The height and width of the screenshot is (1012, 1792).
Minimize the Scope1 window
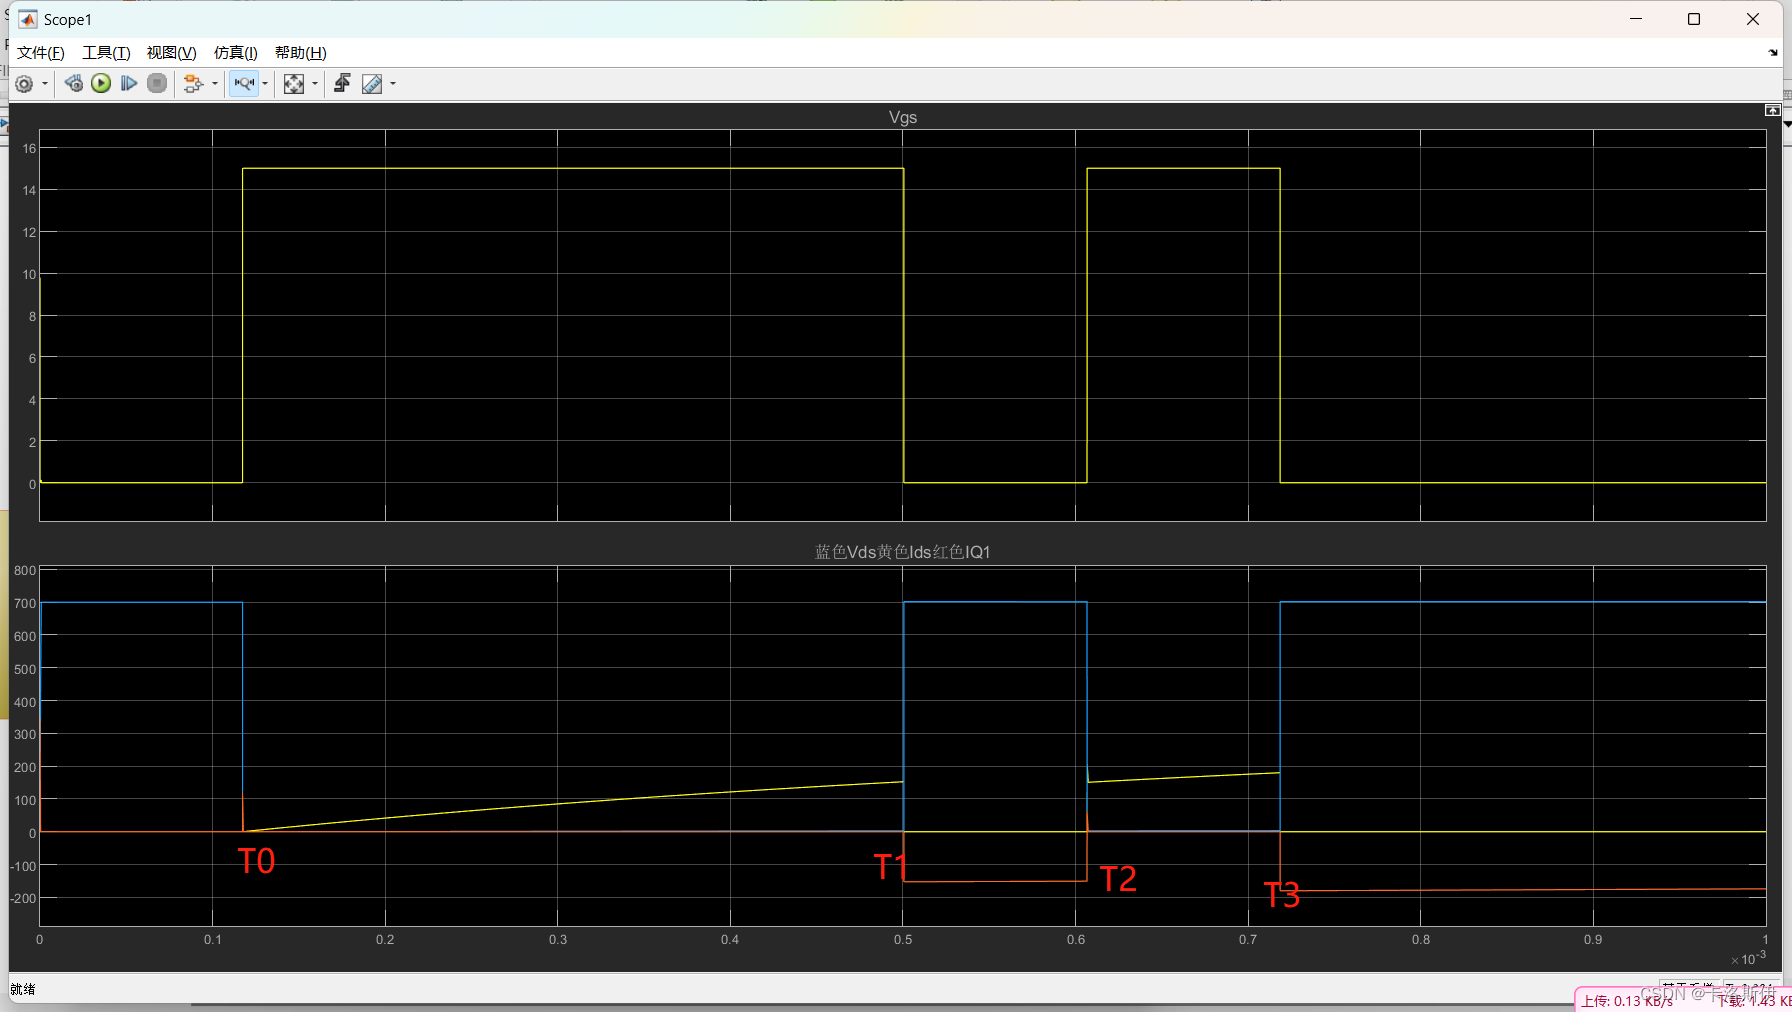click(x=1636, y=19)
